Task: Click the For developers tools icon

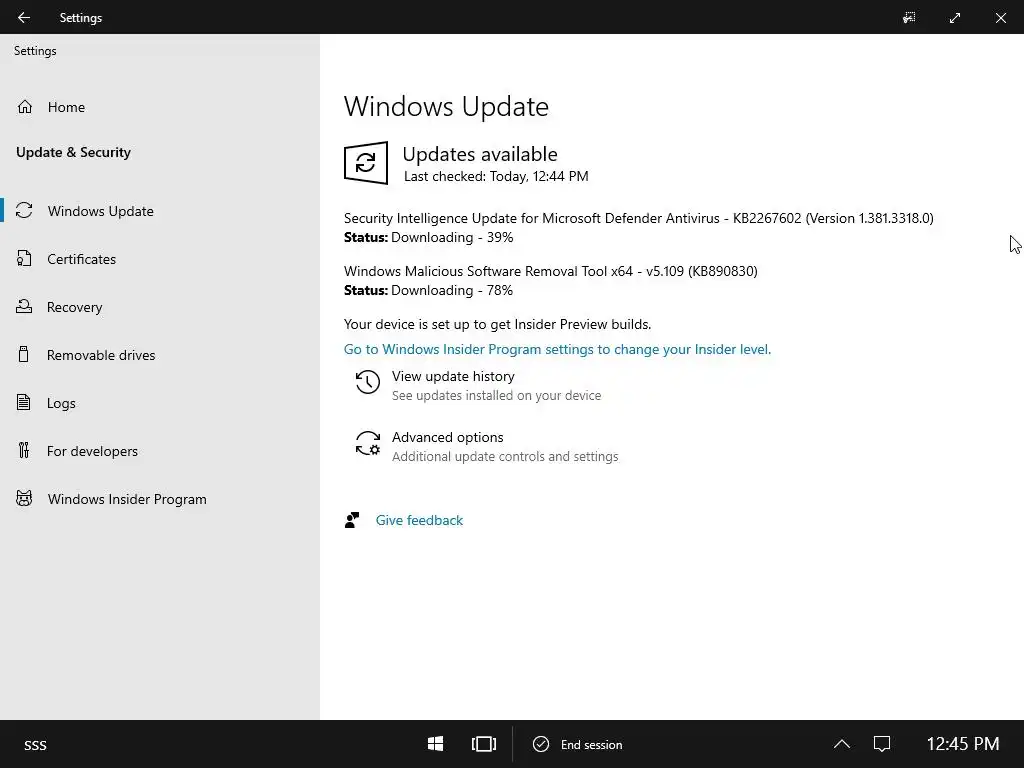Action: [24, 451]
